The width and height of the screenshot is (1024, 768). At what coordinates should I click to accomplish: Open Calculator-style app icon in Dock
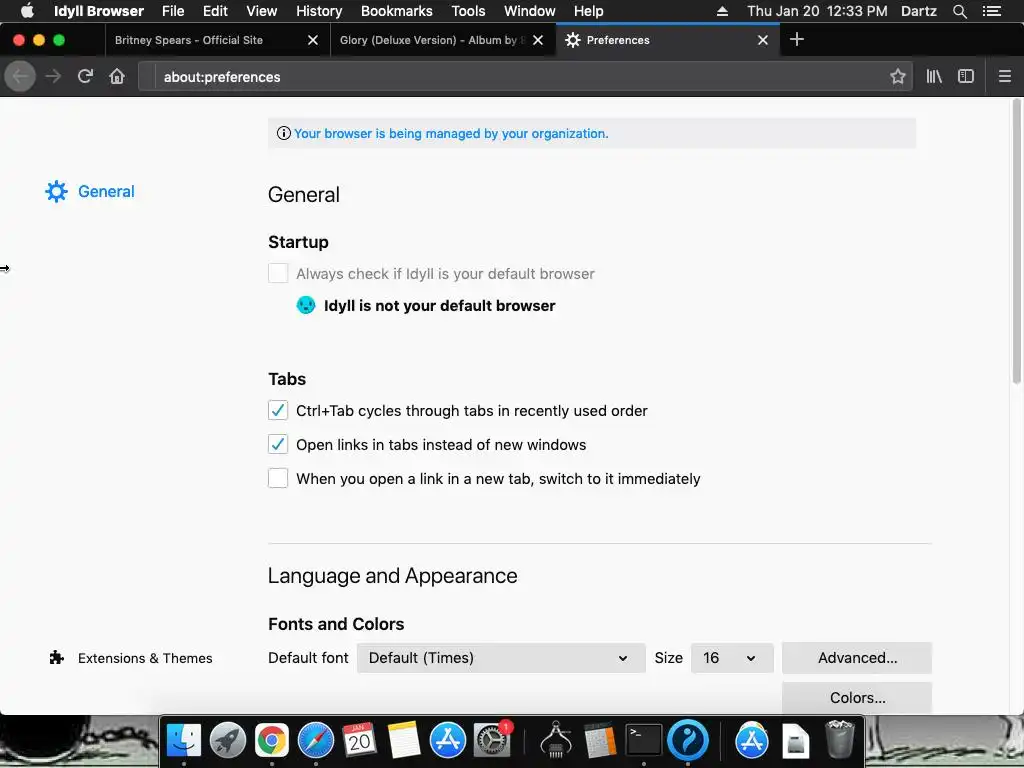tap(600, 741)
